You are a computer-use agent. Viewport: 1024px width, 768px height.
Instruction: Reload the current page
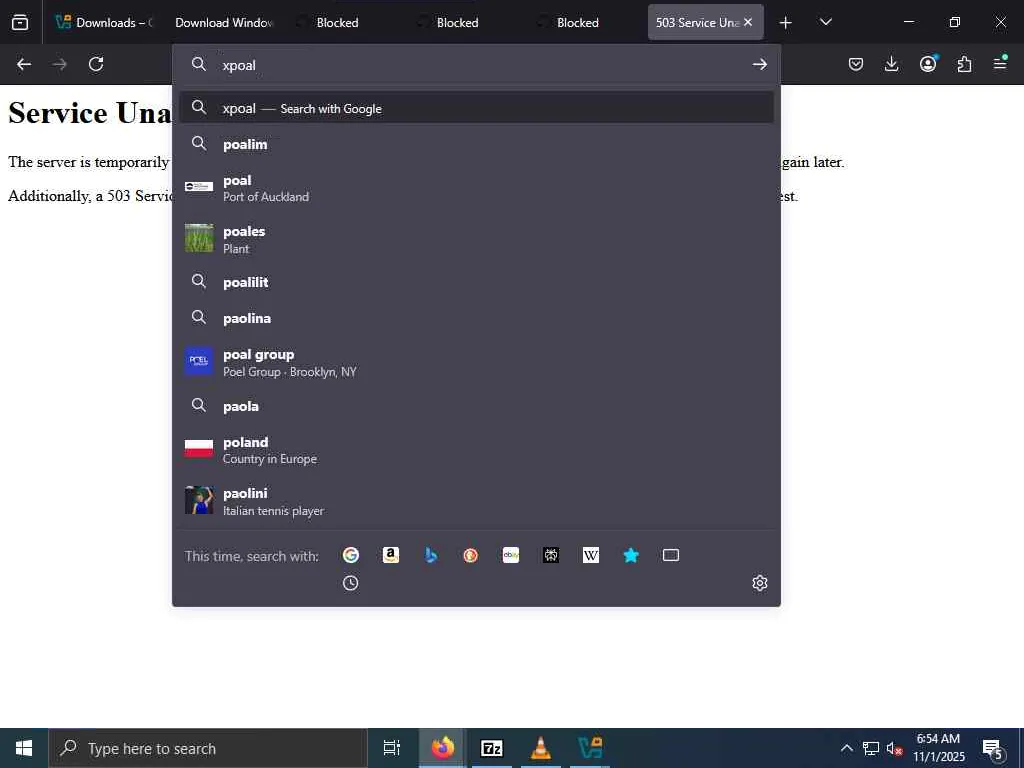(x=96, y=64)
